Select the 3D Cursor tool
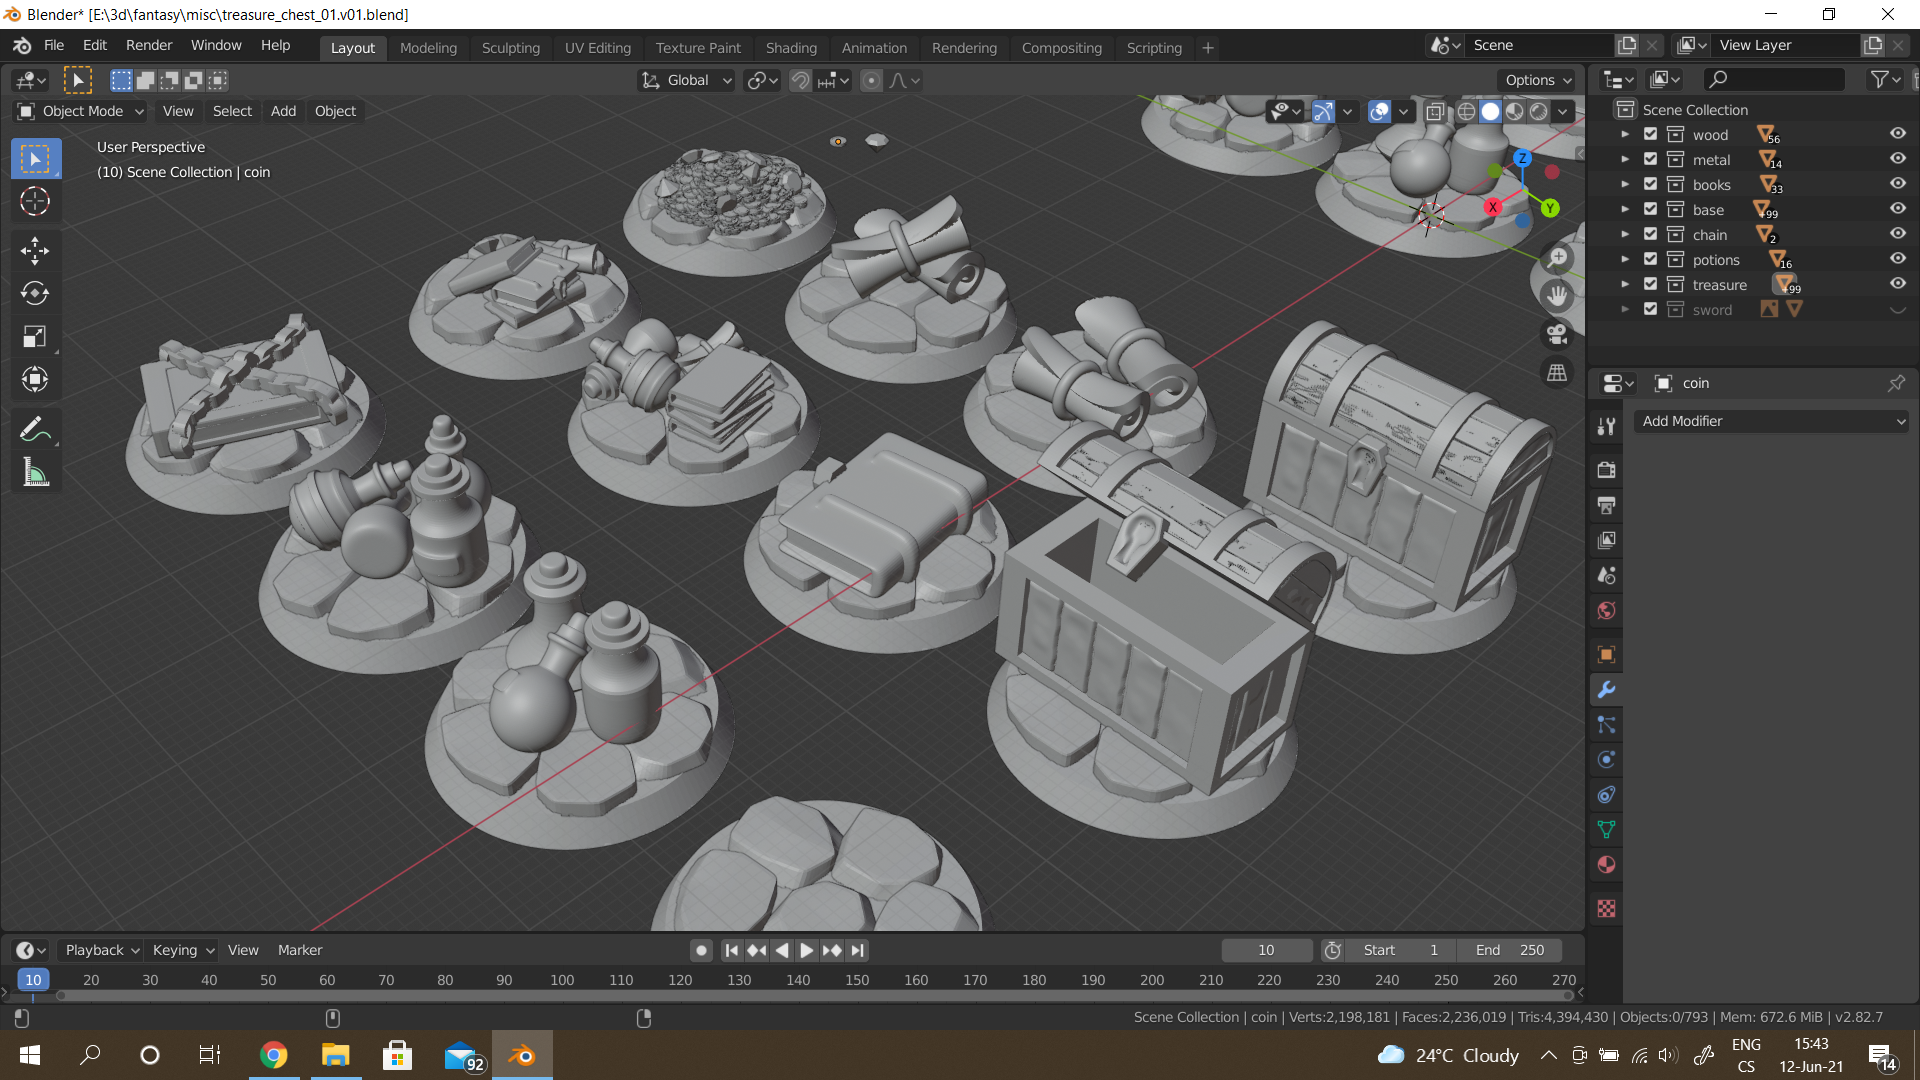The width and height of the screenshot is (1920, 1080). pos(35,201)
